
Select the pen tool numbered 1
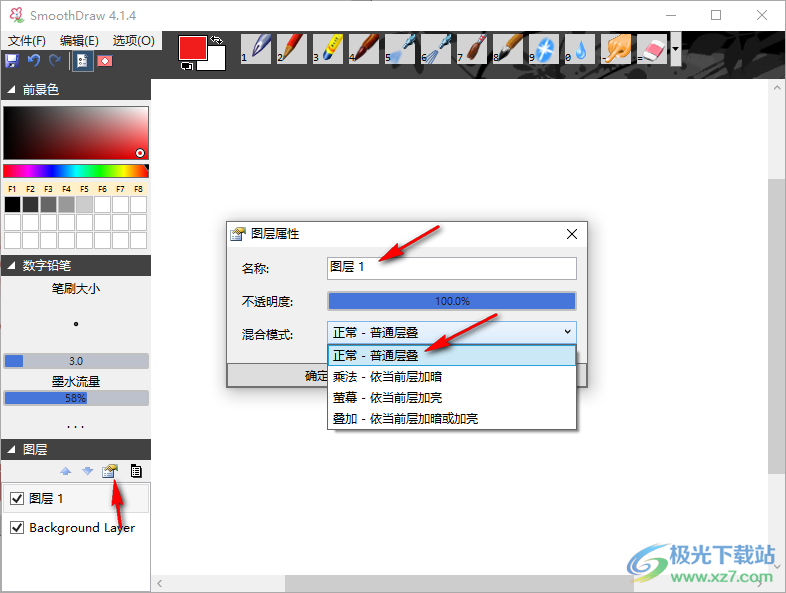[256, 49]
